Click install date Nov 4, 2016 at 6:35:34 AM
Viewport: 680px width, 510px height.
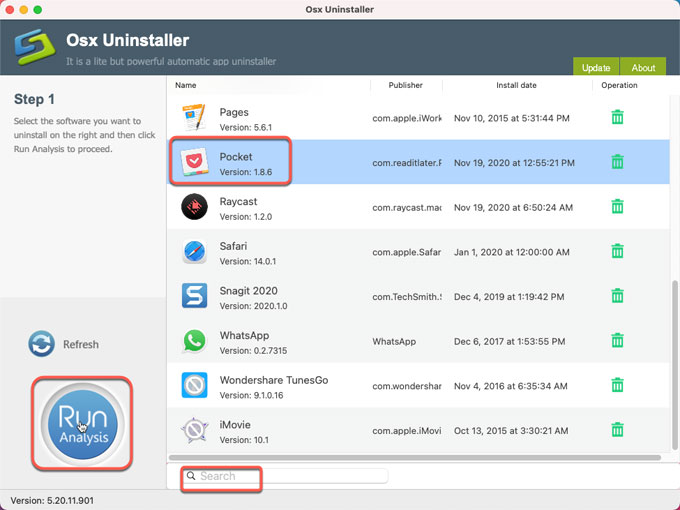510,386
